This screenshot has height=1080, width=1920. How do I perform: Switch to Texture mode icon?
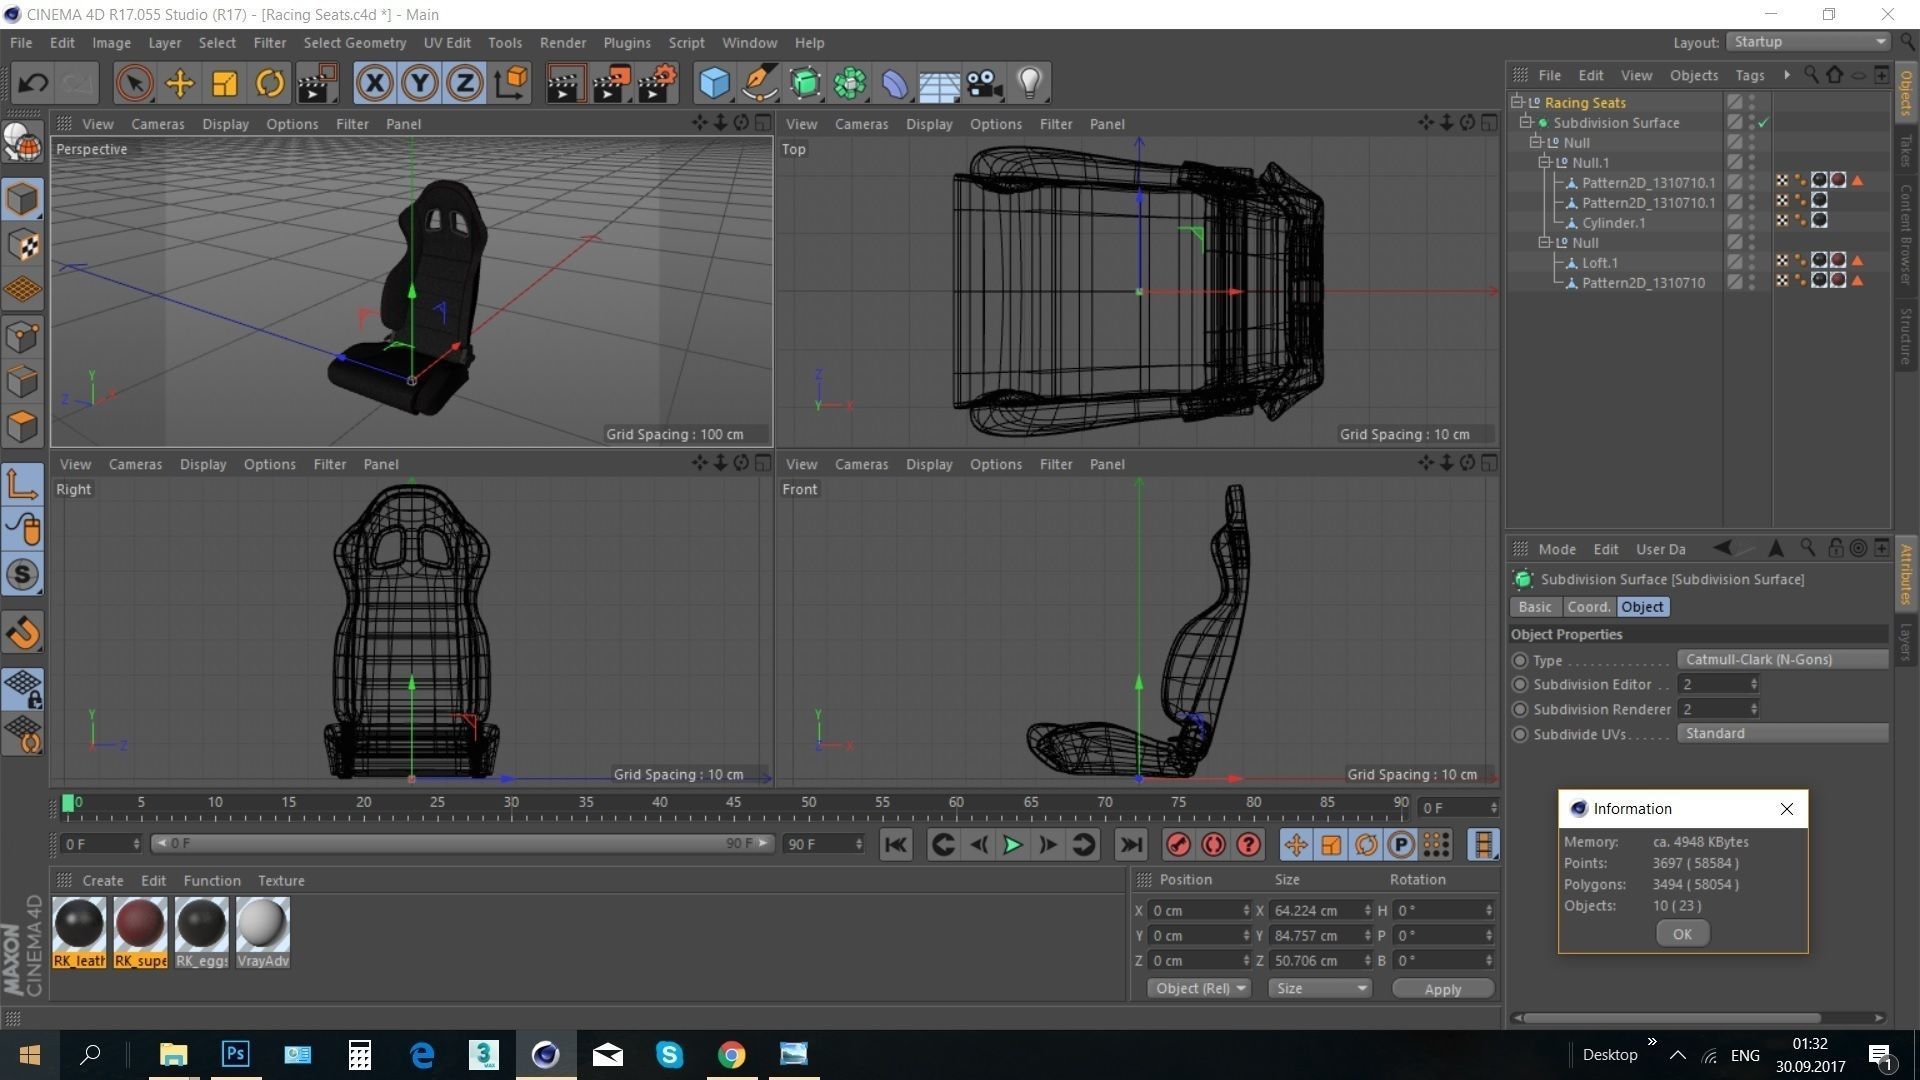coord(22,245)
